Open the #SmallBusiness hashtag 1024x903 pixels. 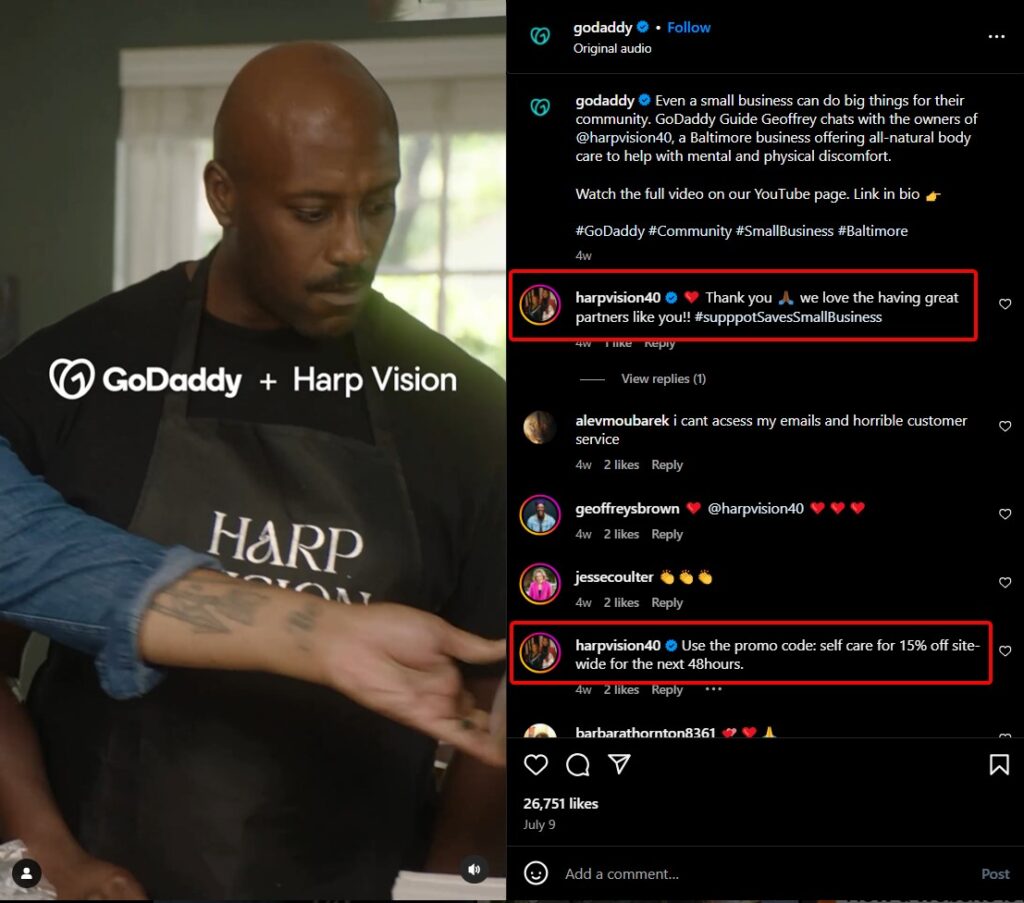[784, 231]
